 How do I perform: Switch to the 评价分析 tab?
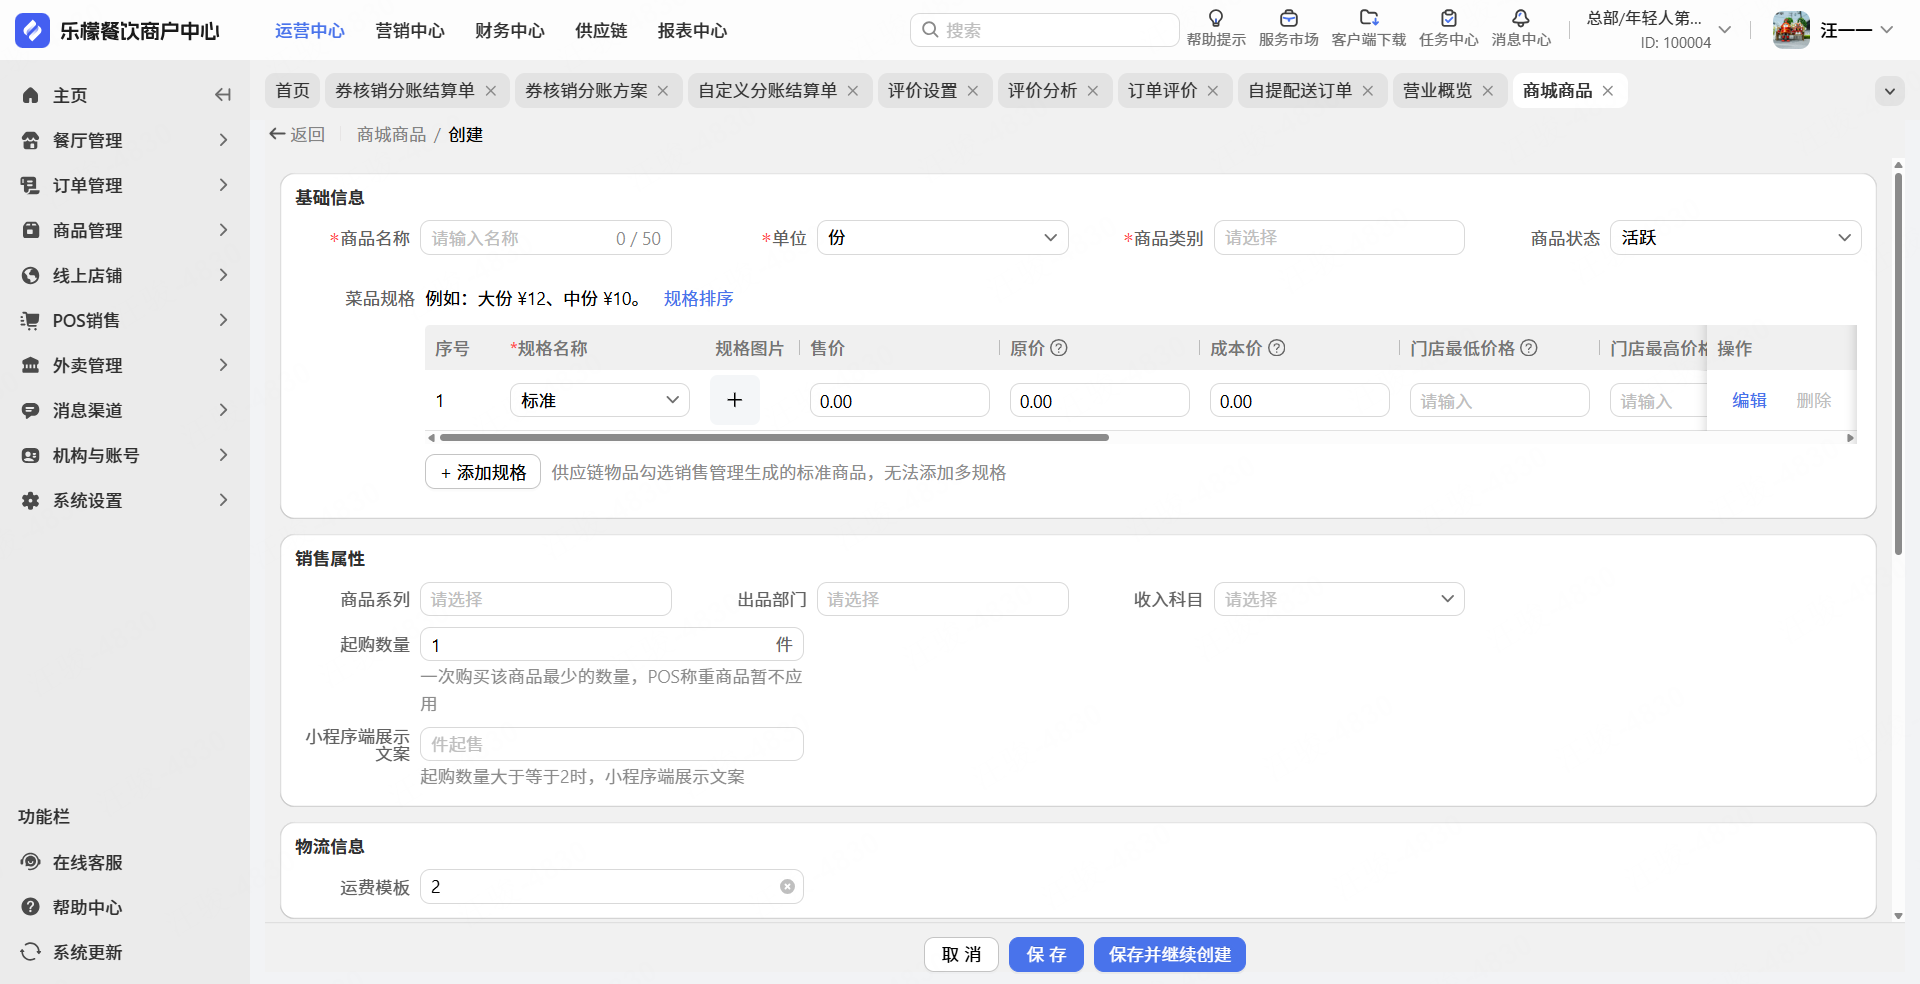pyautogui.click(x=1042, y=91)
